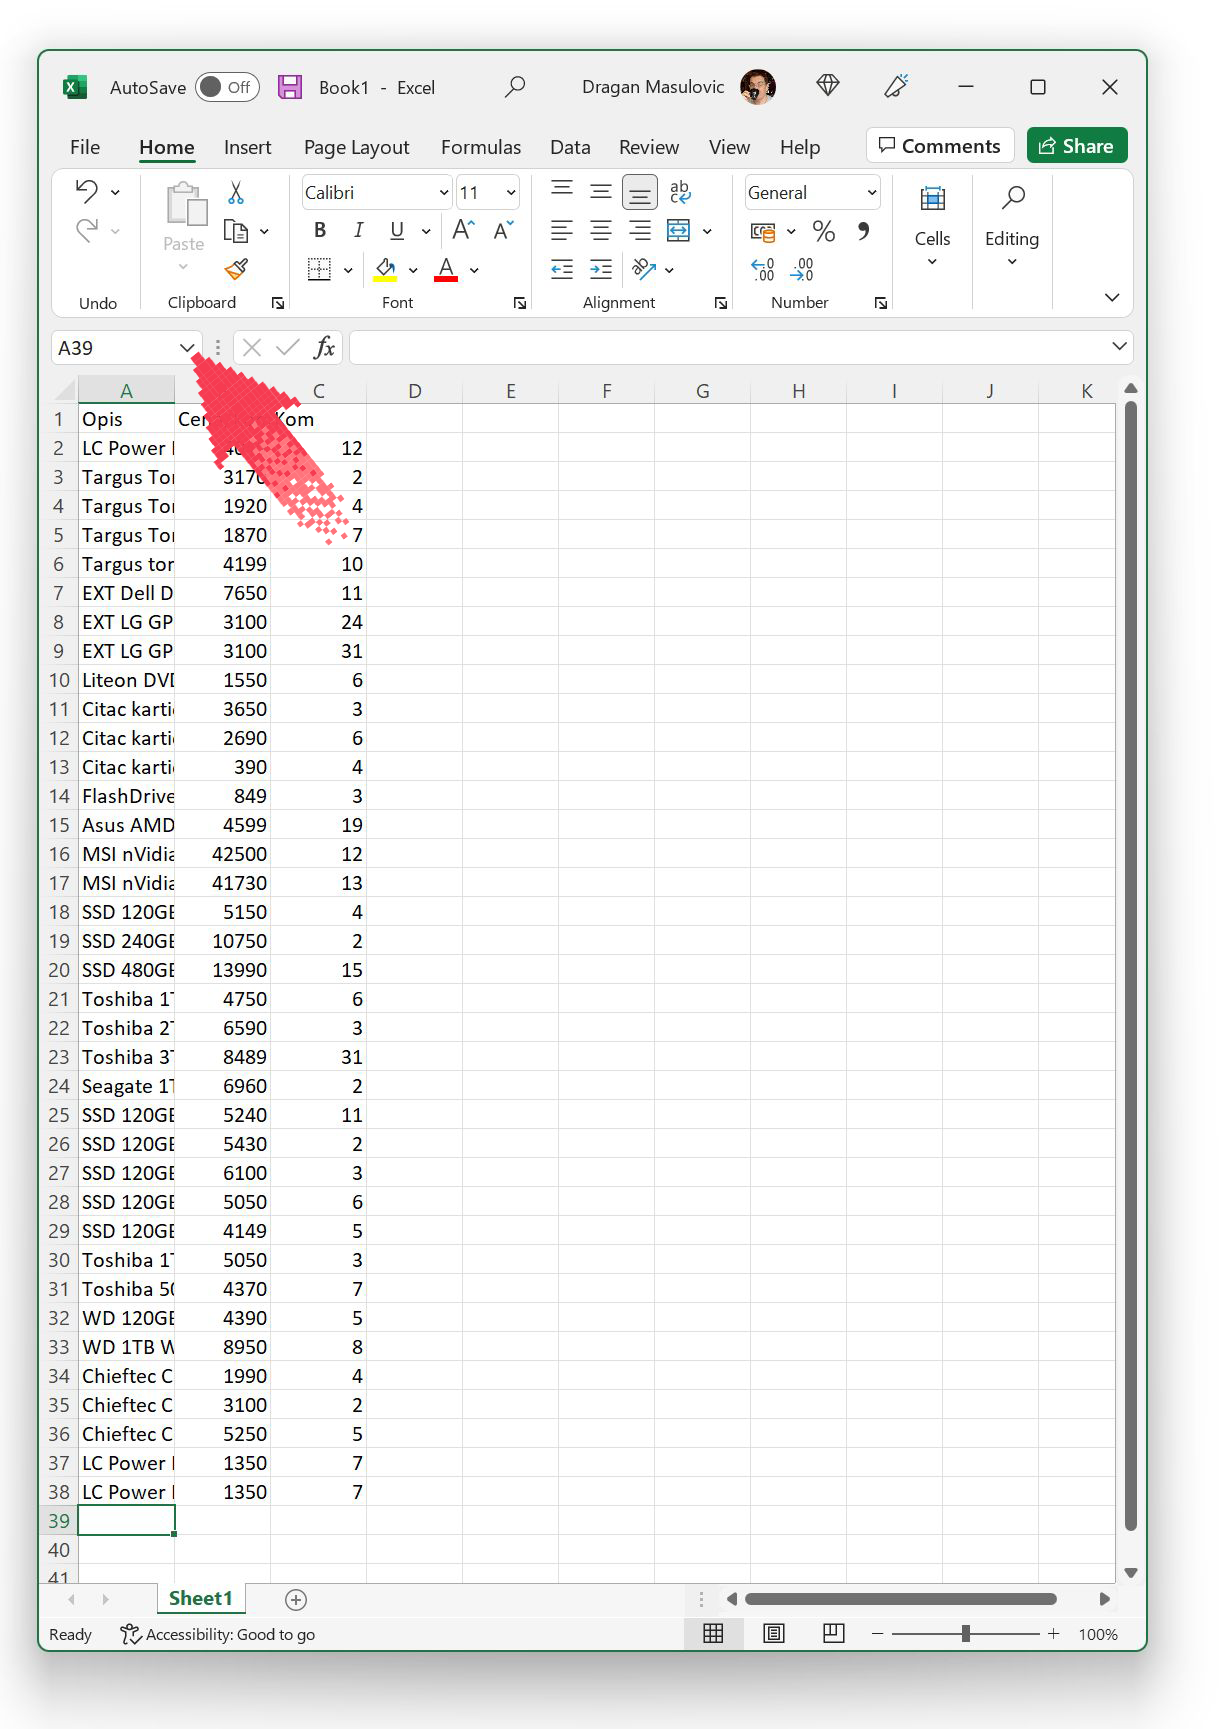
Task: Toggle Underline formatting
Action: pos(397,231)
